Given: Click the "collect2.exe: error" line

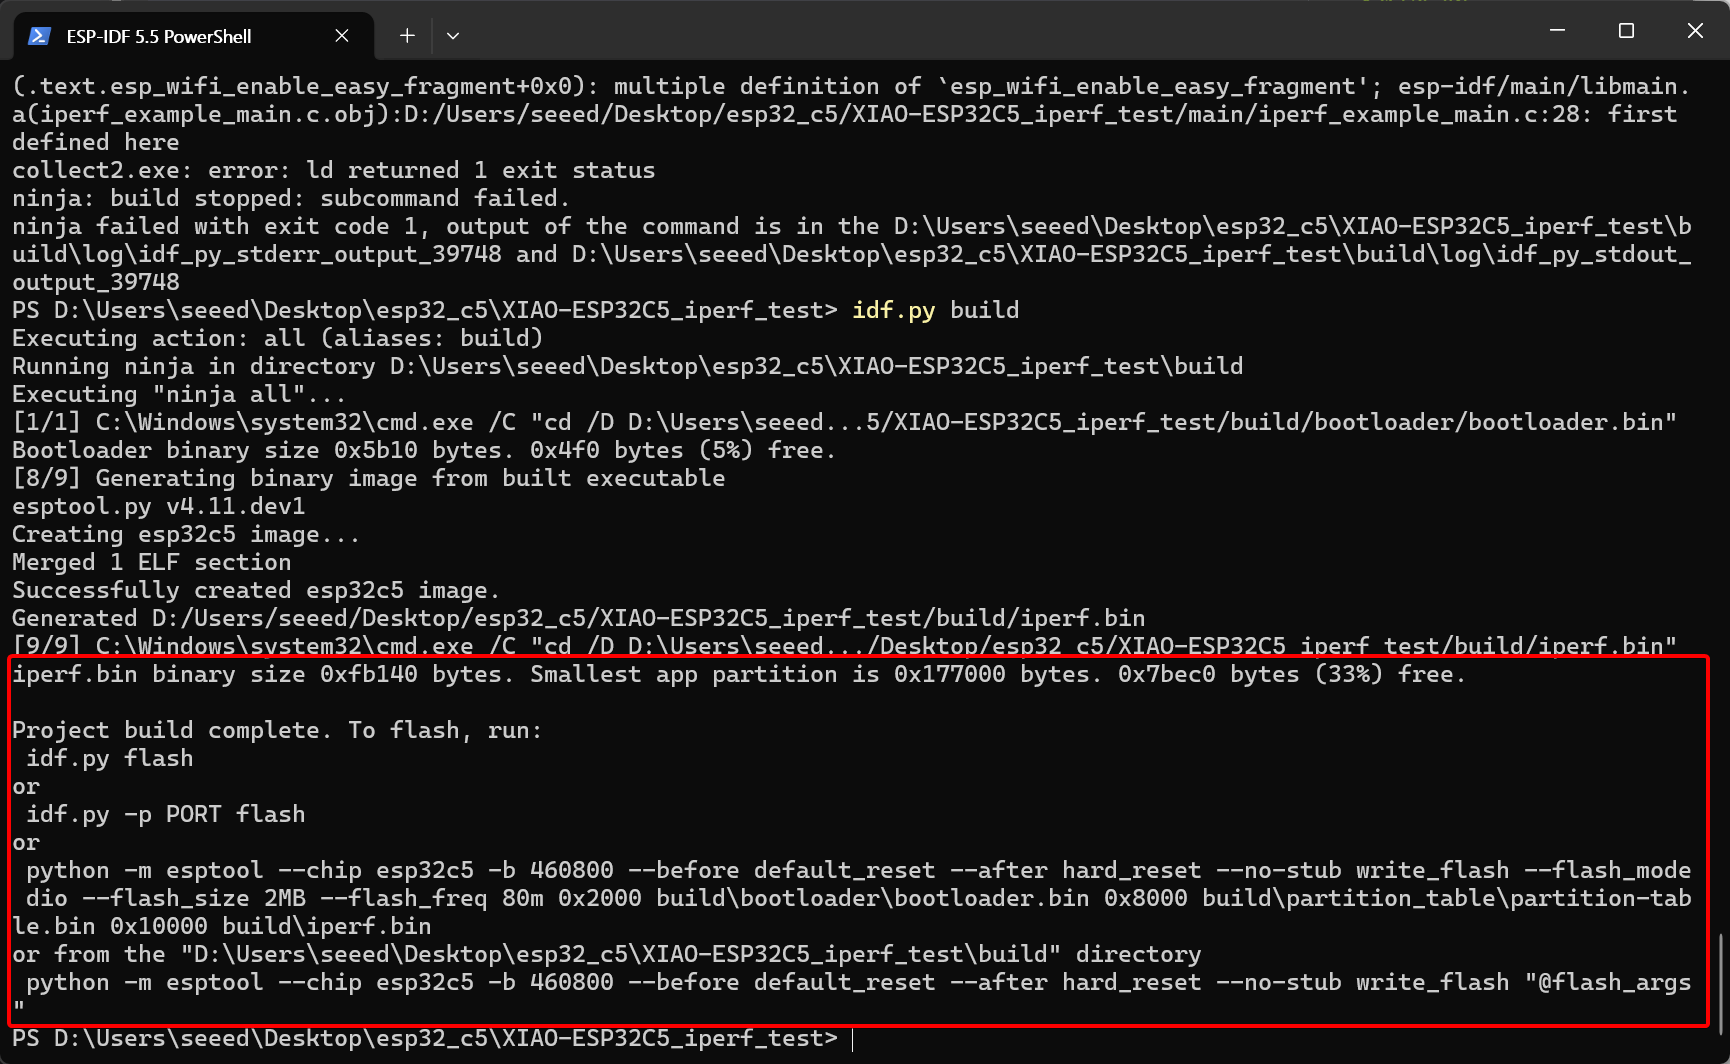Looking at the screenshot, I should click(333, 170).
